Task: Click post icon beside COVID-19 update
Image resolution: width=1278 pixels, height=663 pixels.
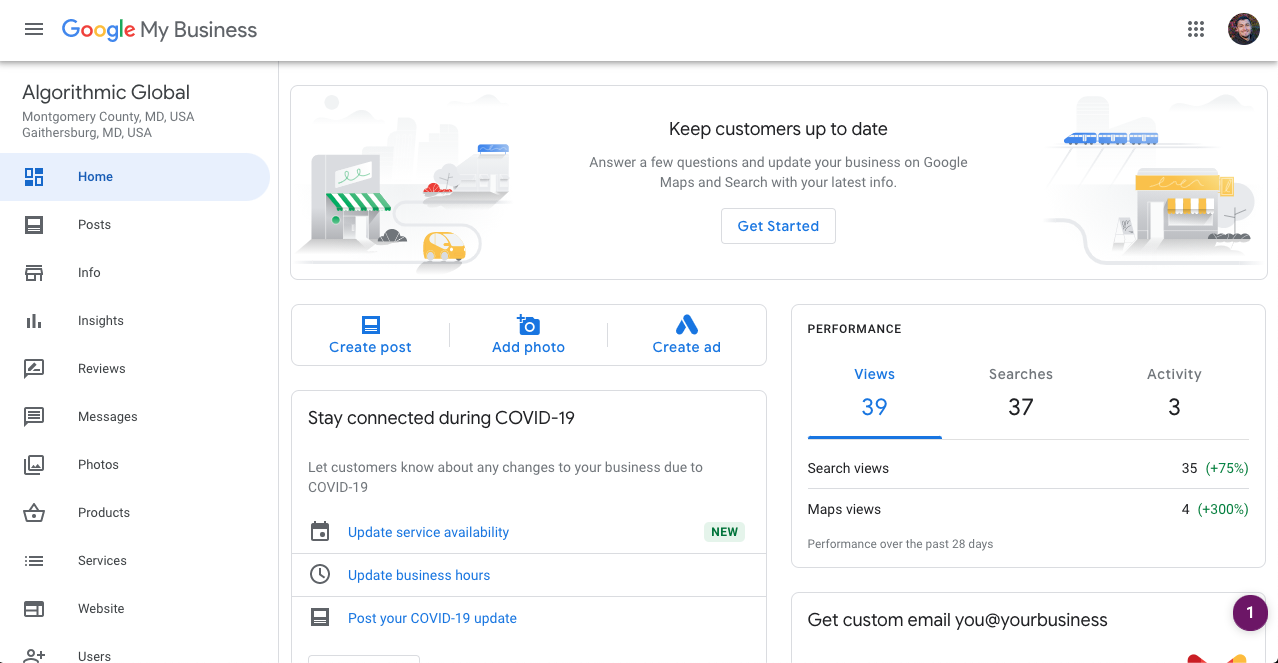Action: 320,618
